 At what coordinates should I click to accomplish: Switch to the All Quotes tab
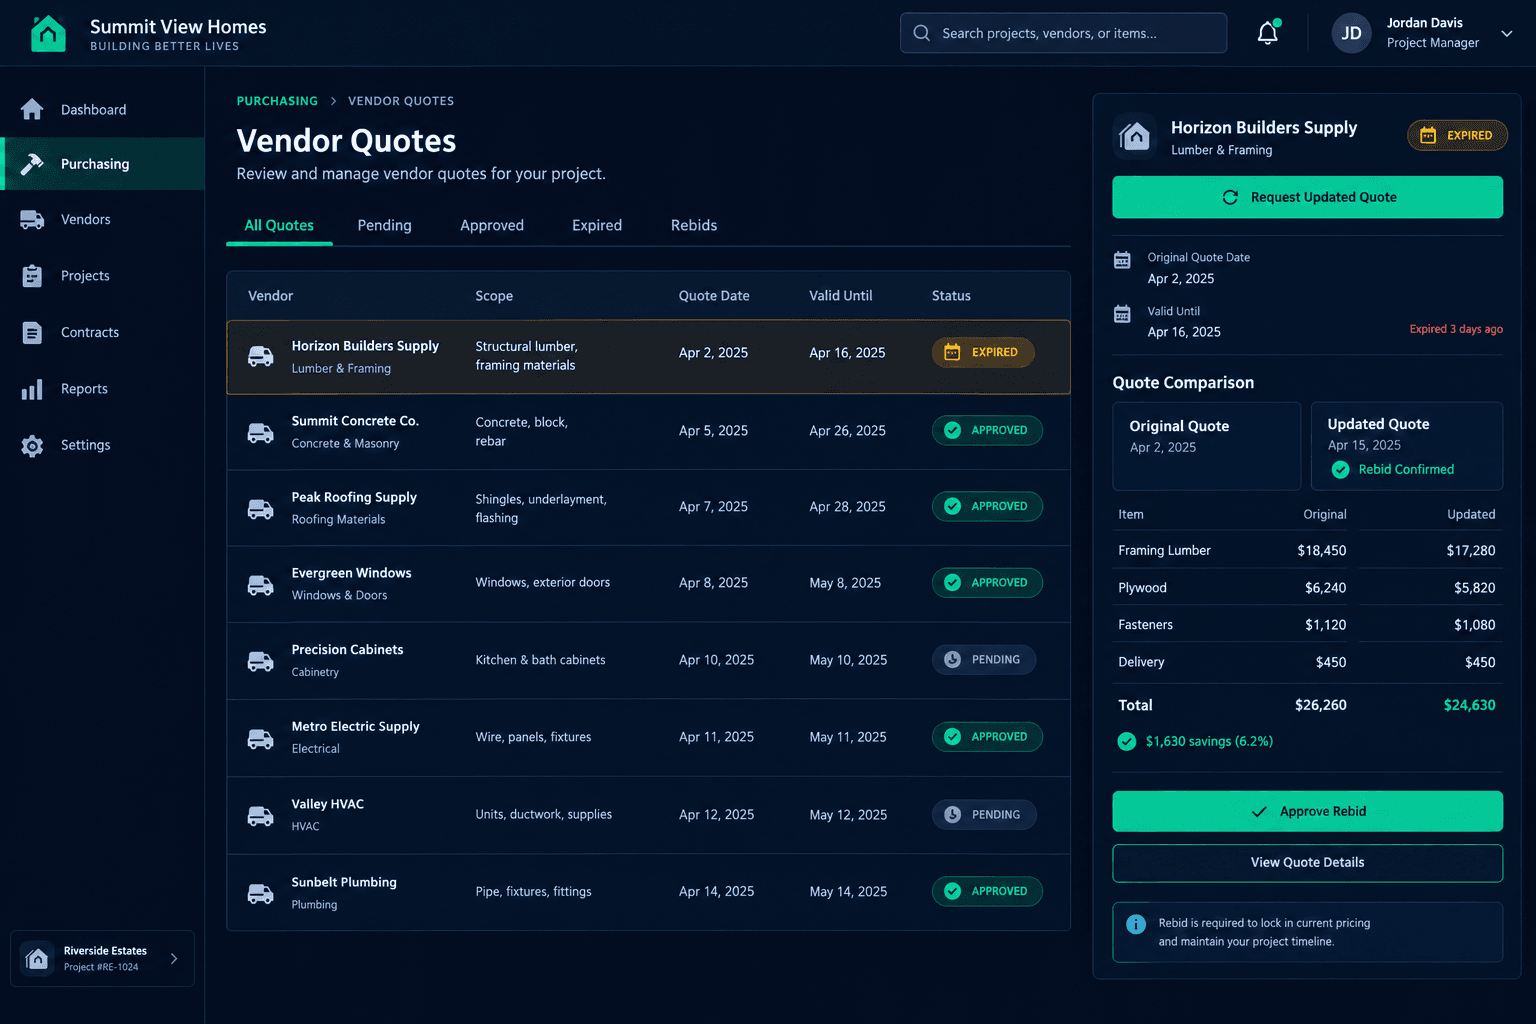(x=279, y=226)
